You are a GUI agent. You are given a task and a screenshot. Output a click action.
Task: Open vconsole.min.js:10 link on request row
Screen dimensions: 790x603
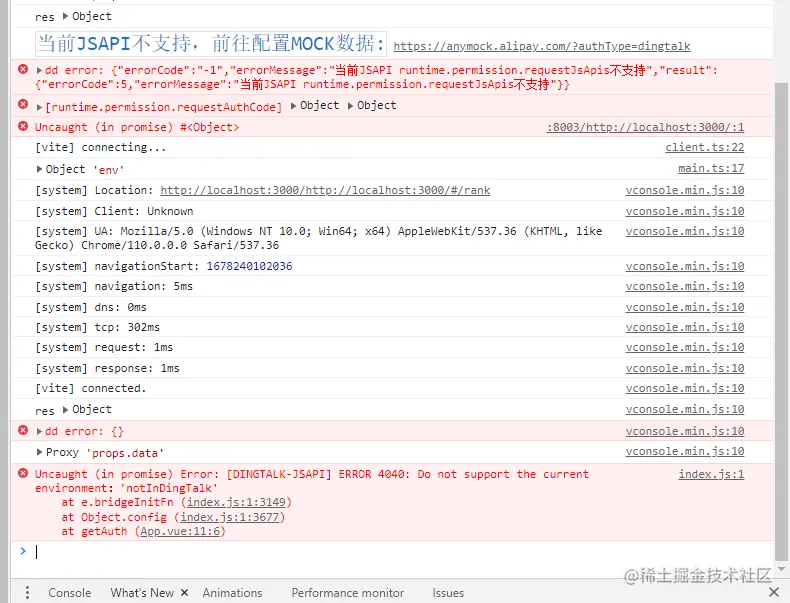point(685,348)
